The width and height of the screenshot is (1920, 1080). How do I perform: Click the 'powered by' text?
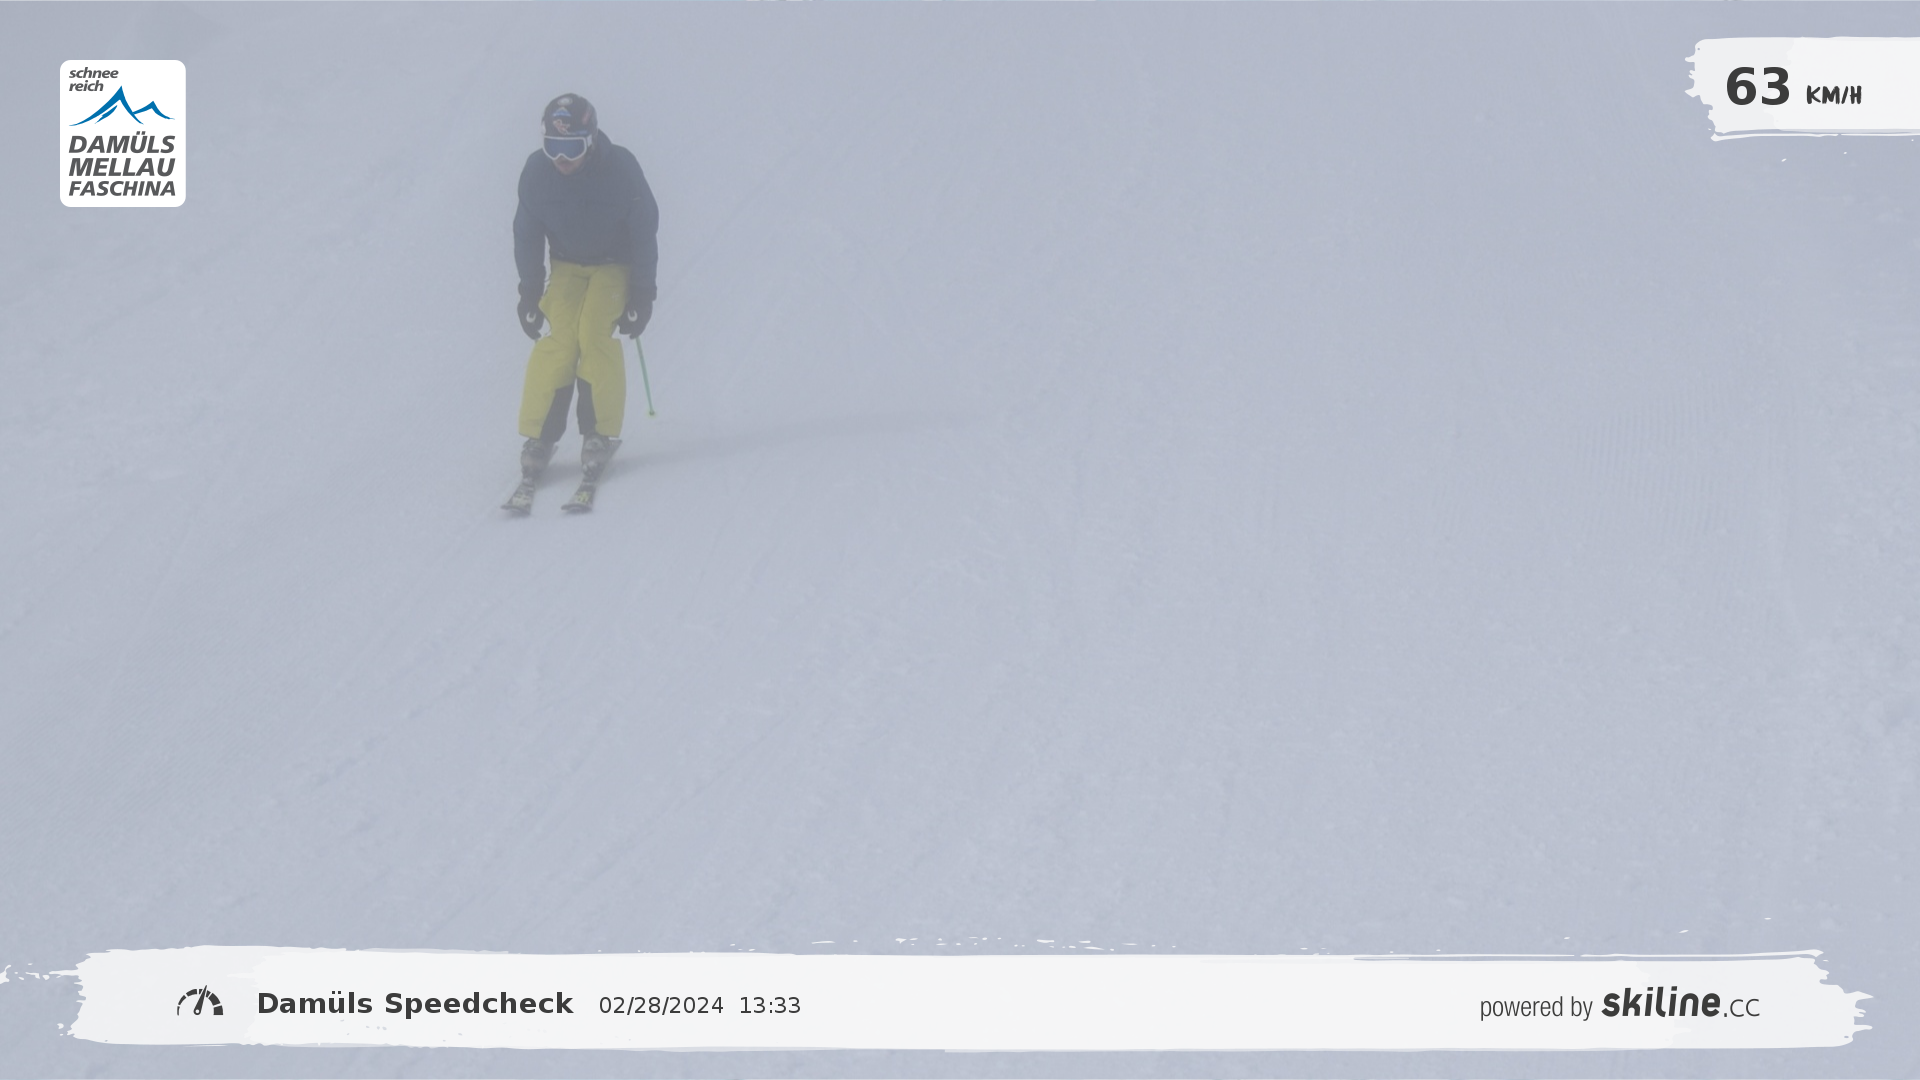pos(1535,1007)
